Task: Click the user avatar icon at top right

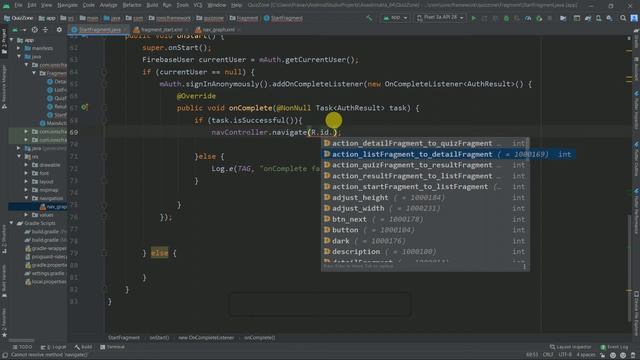Action: coord(634,18)
